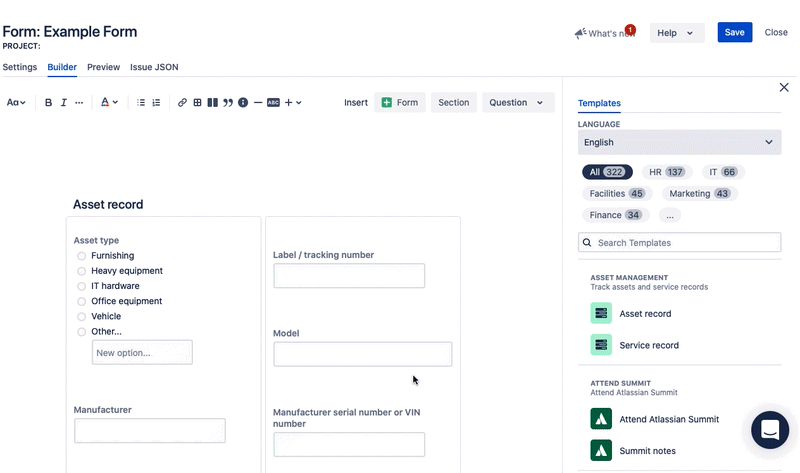Insert column layout from toolbar

[x=213, y=103]
